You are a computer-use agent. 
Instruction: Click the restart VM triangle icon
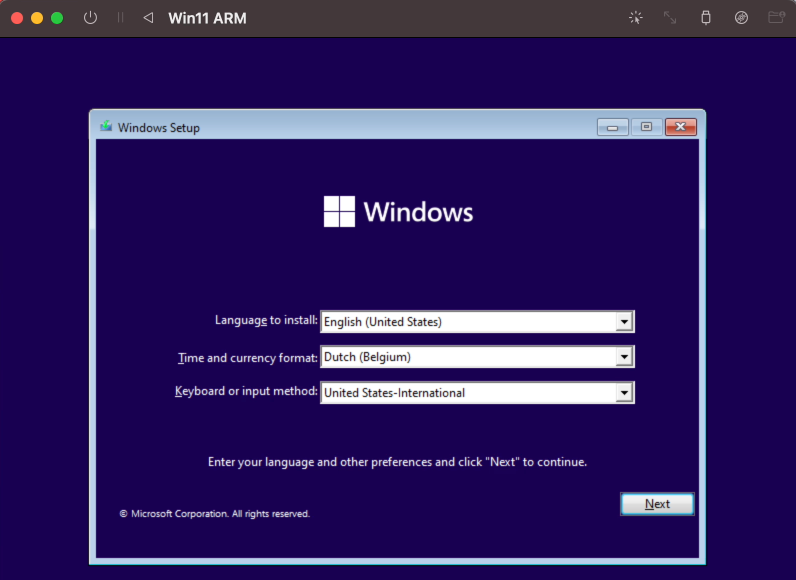tap(148, 18)
